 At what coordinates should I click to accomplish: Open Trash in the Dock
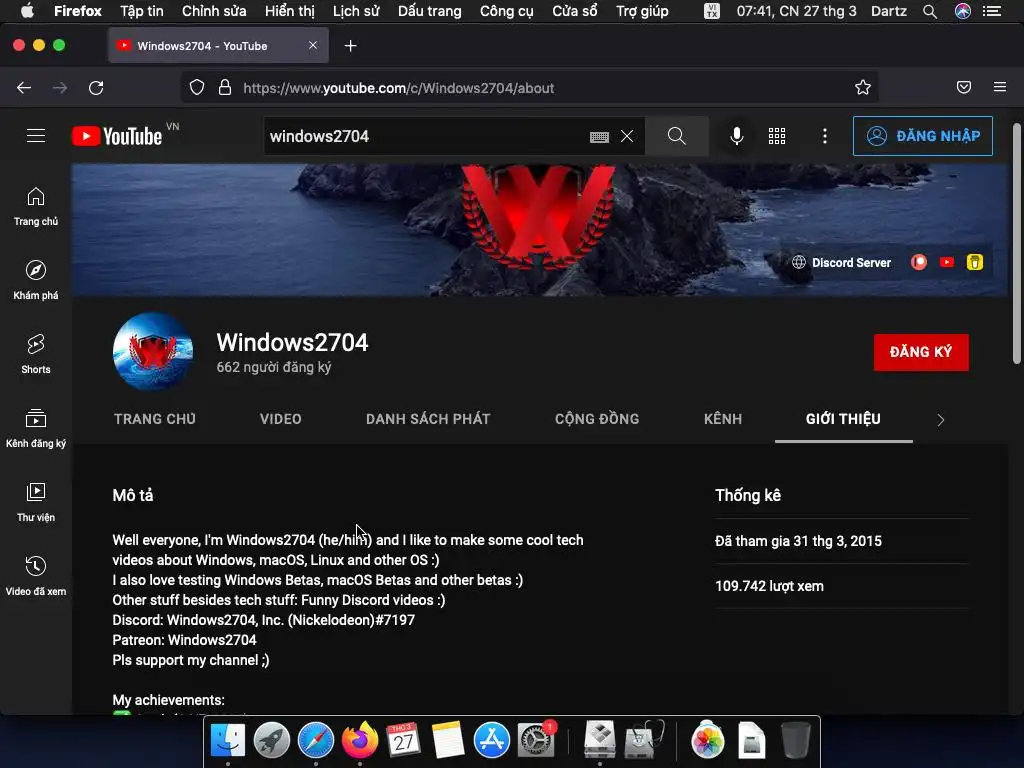tap(795, 740)
